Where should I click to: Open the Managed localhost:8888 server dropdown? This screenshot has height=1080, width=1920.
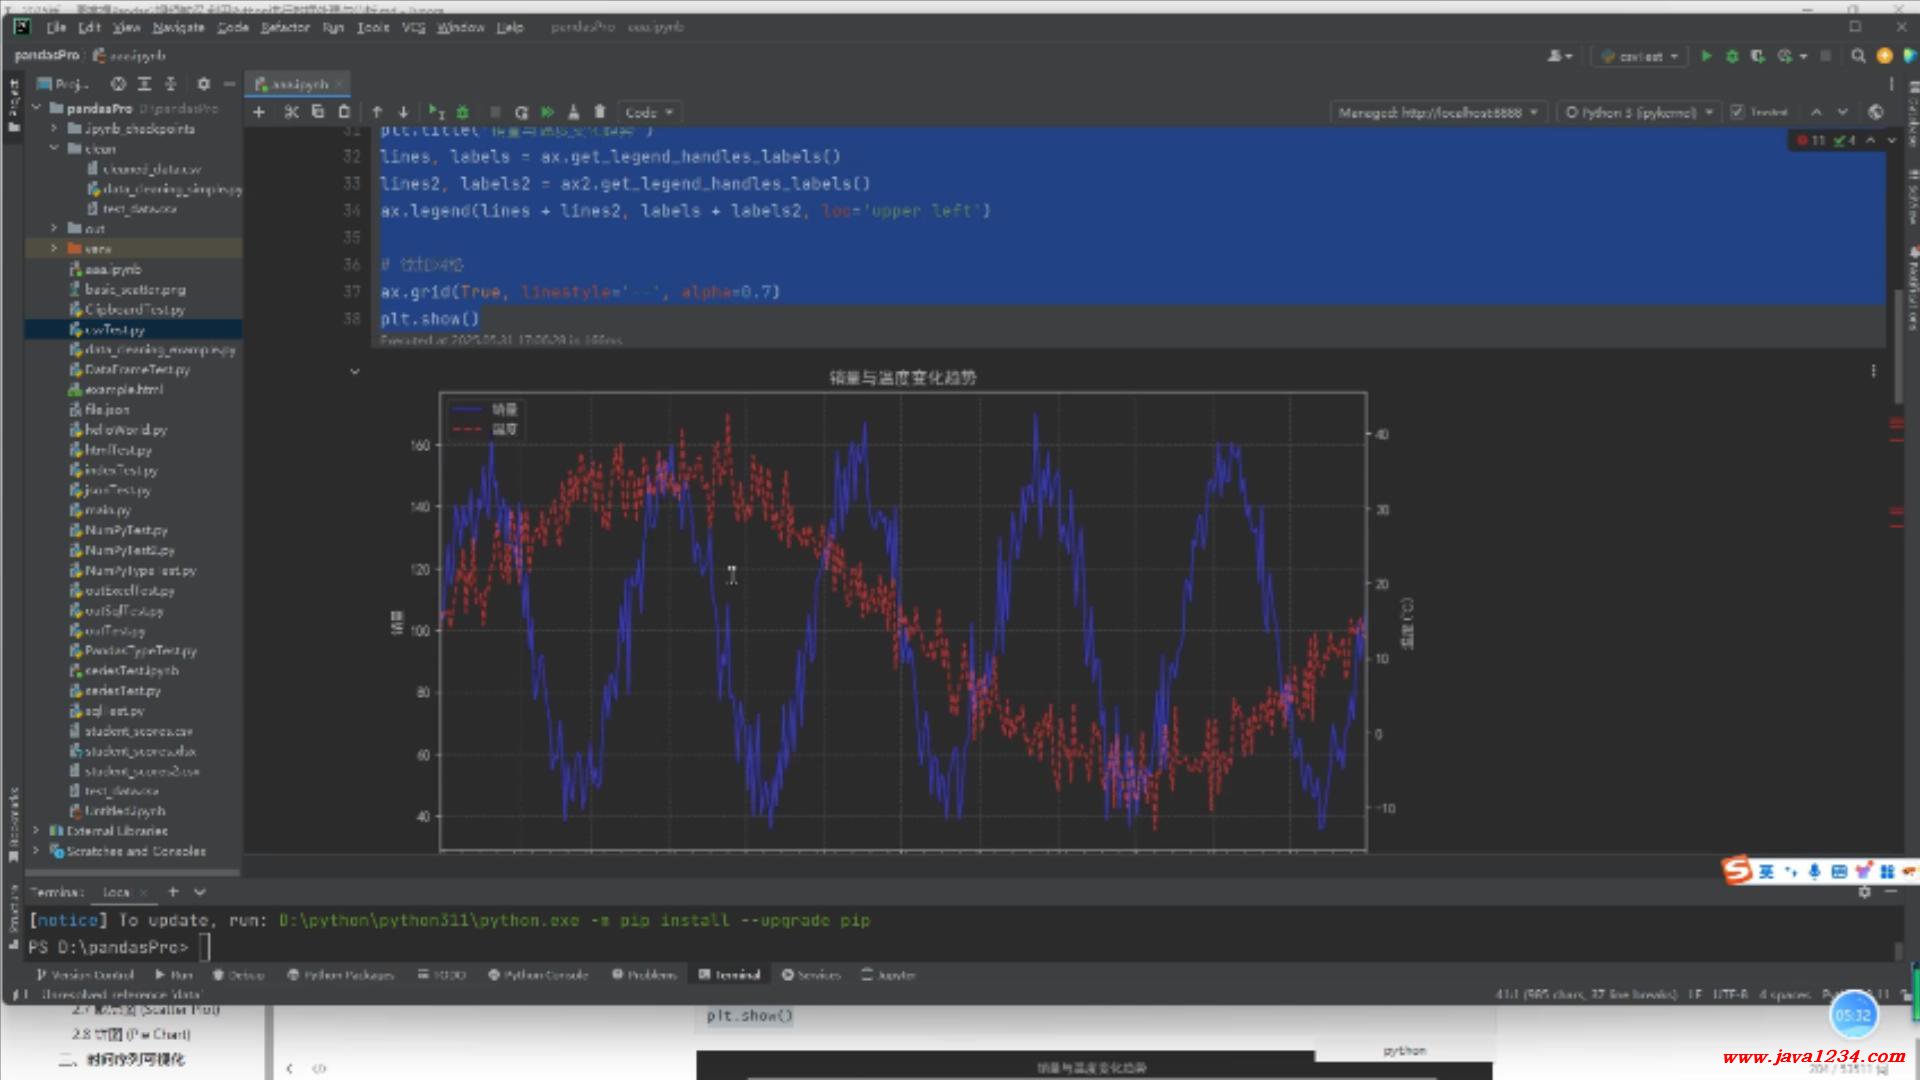coord(1438,112)
